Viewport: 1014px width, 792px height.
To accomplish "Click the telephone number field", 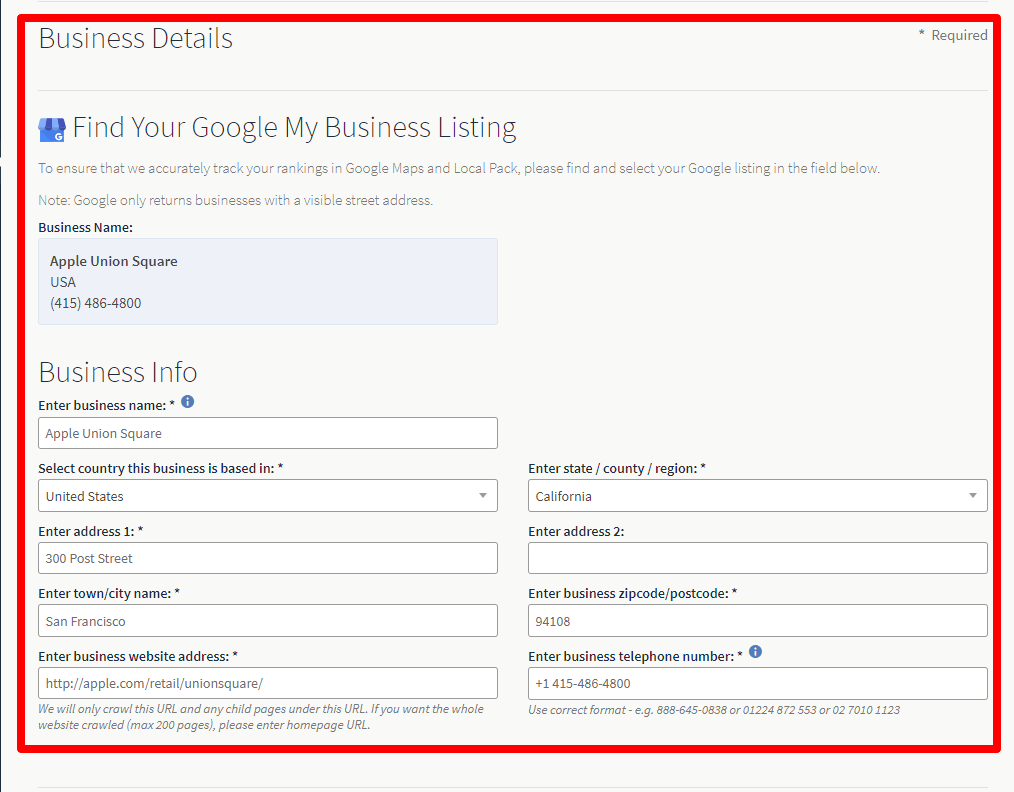I will (x=757, y=683).
